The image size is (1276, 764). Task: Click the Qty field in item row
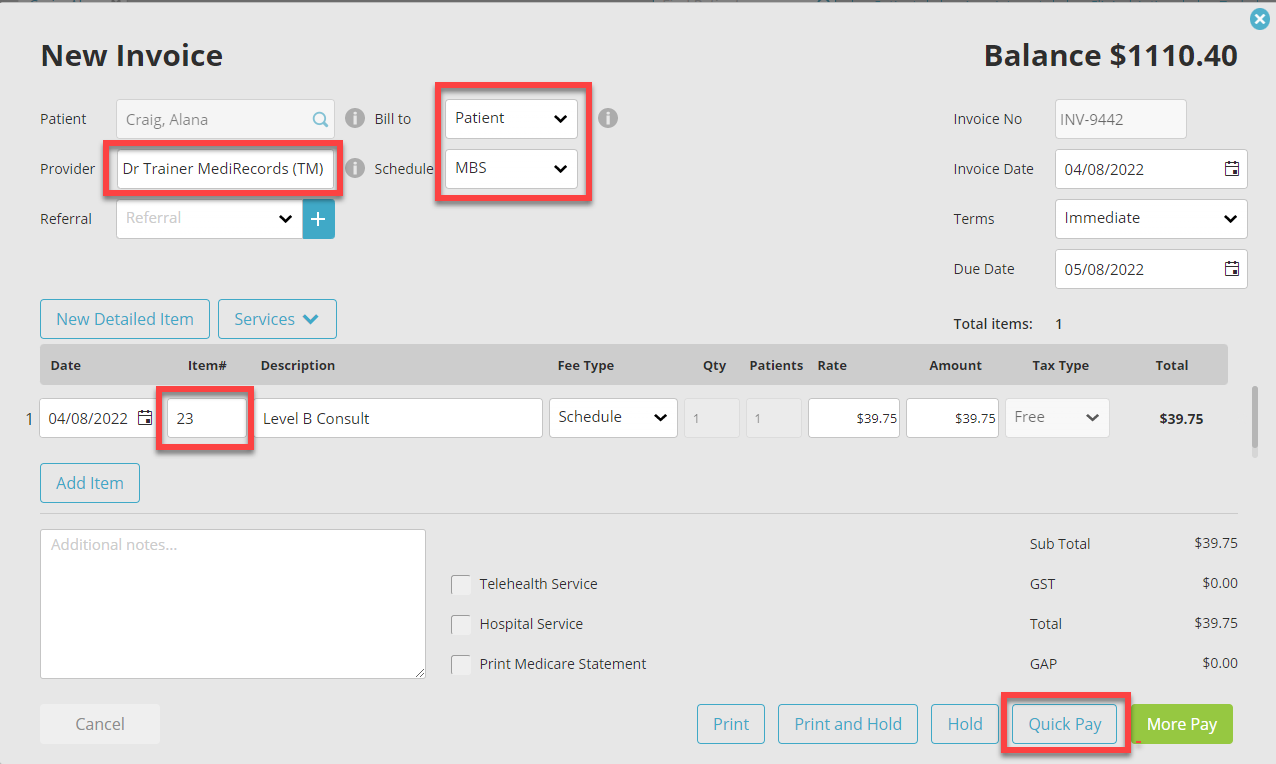(x=712, y=418)
